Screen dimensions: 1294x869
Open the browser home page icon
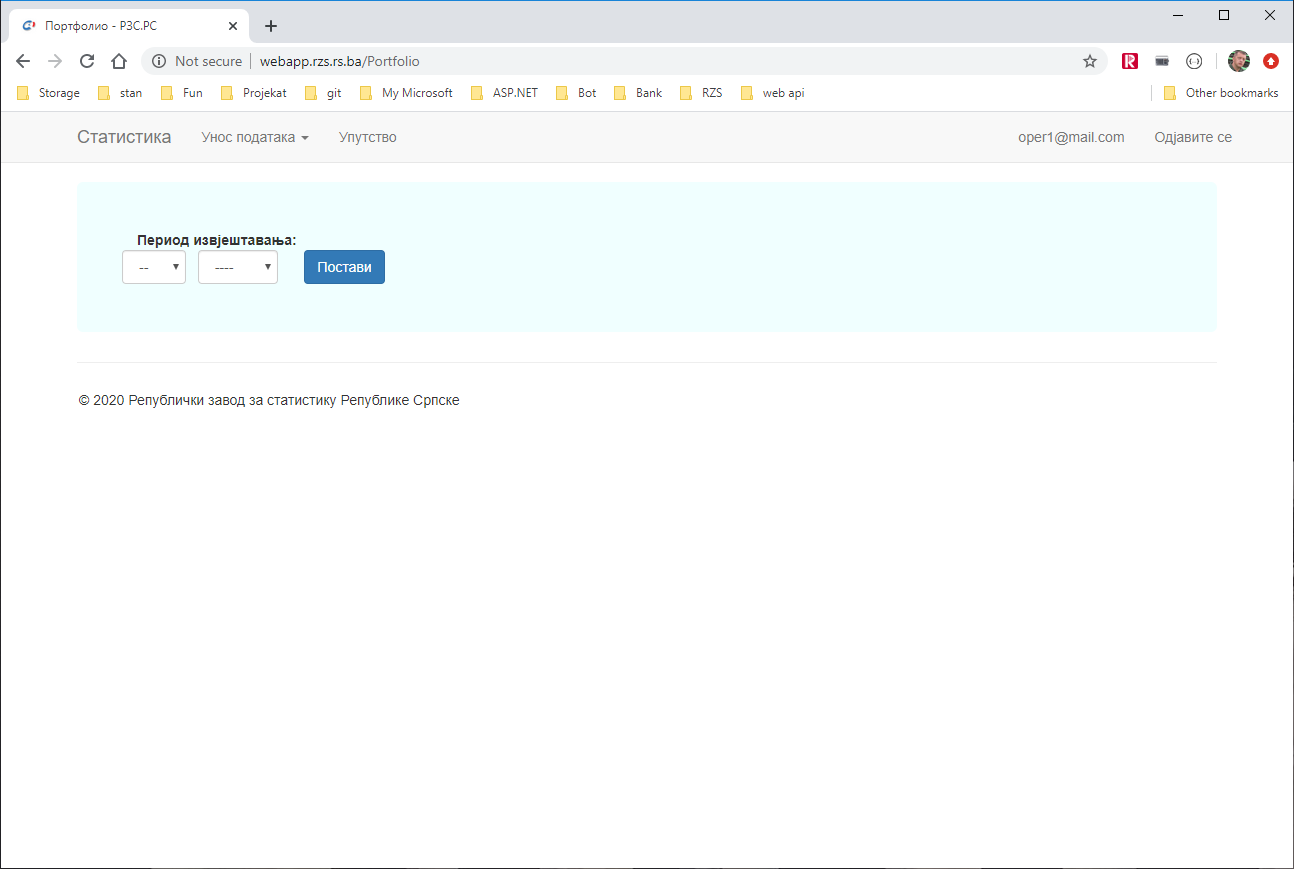(x=119, y=61)
